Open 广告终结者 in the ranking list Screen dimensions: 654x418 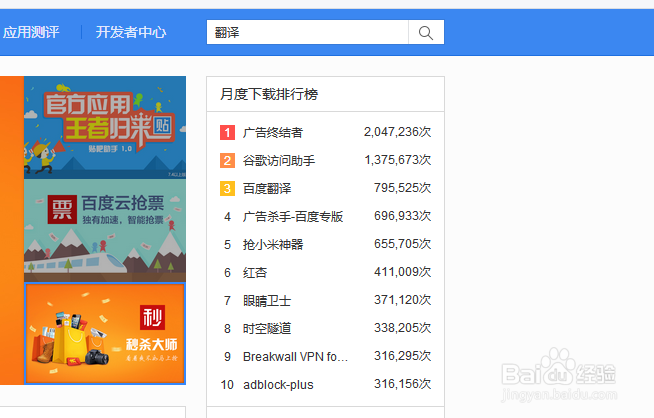(x=273, y=133)
